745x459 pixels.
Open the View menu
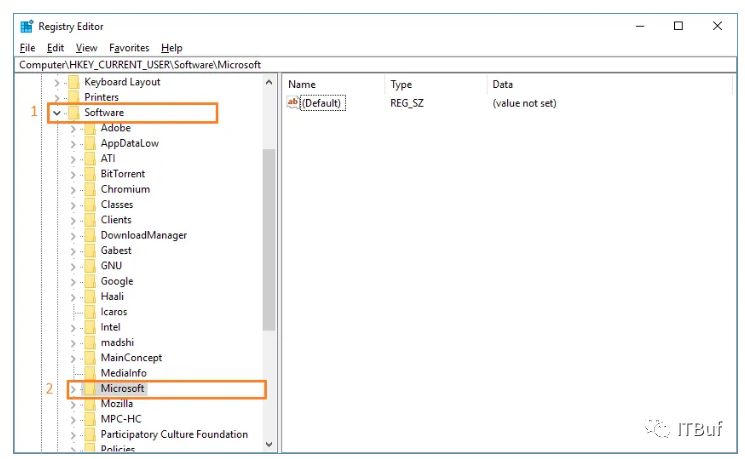(86, 48)
